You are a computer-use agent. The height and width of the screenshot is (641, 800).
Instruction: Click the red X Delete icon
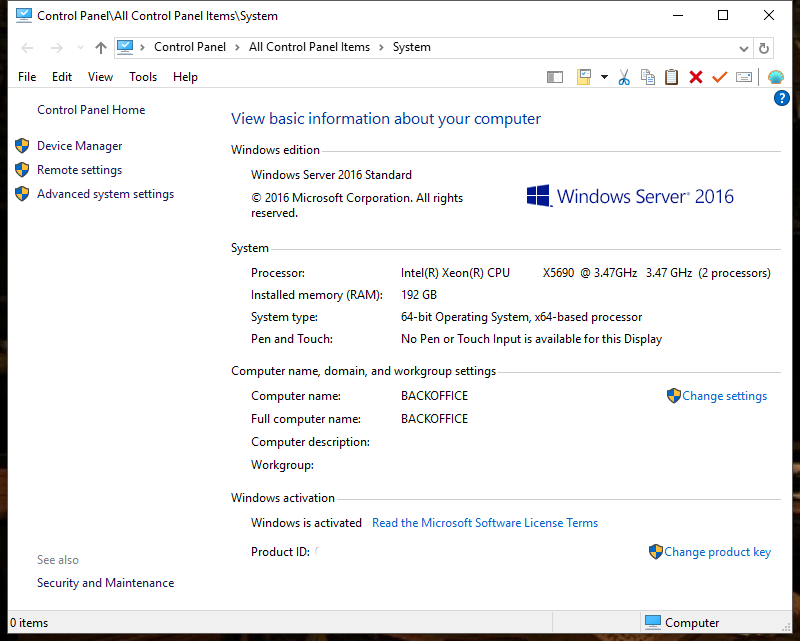pyautogui.click(x=695, y=77)
